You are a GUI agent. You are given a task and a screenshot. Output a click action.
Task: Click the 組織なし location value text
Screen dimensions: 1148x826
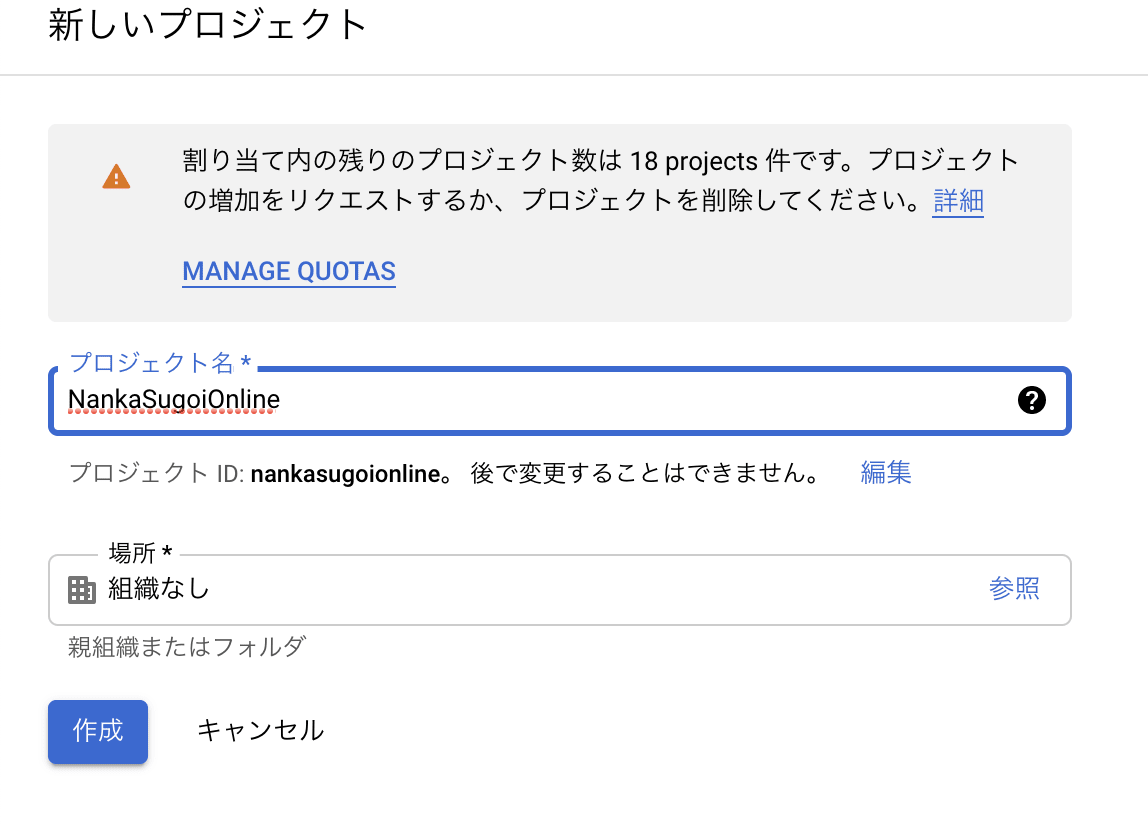[x=159, y=589]
